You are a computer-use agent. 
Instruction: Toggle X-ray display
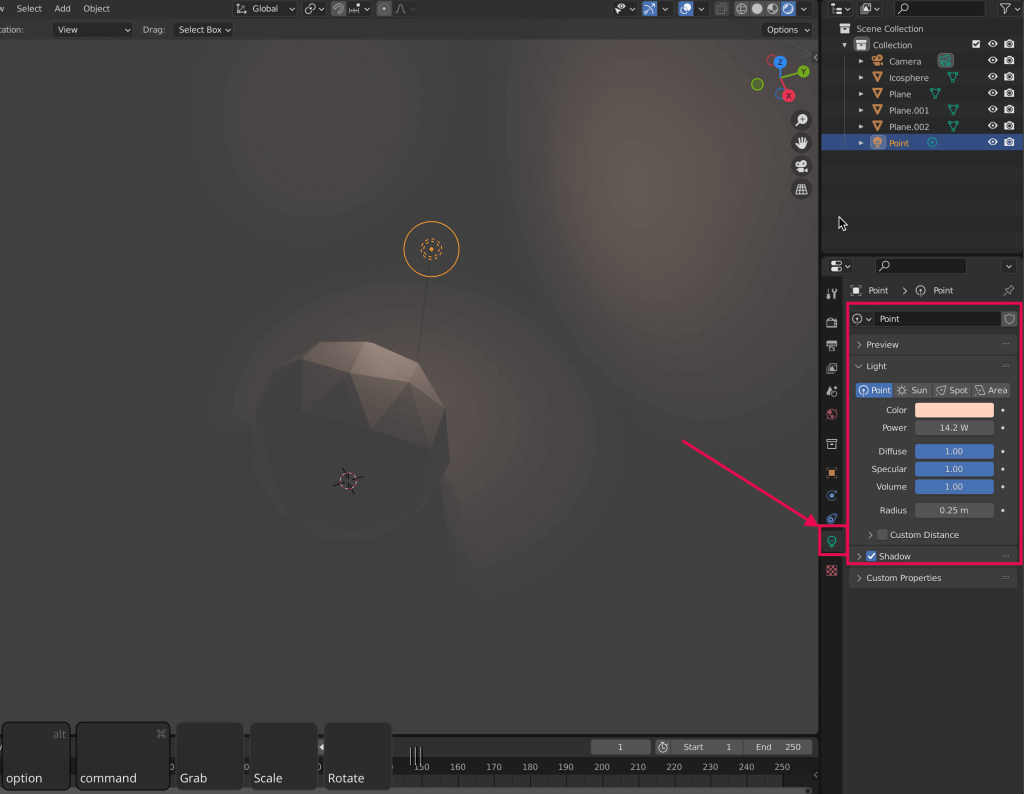coord(721,8)
